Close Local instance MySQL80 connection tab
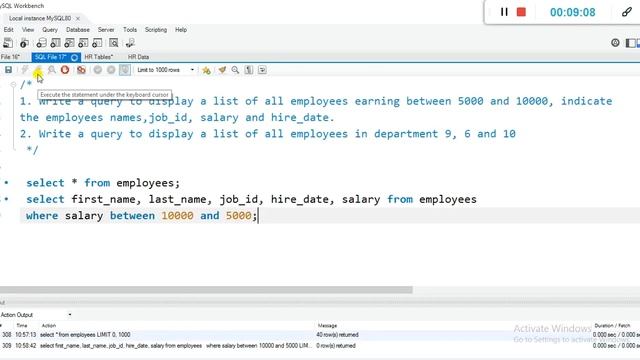Screen dimensions: 640x360 point(78,18)
